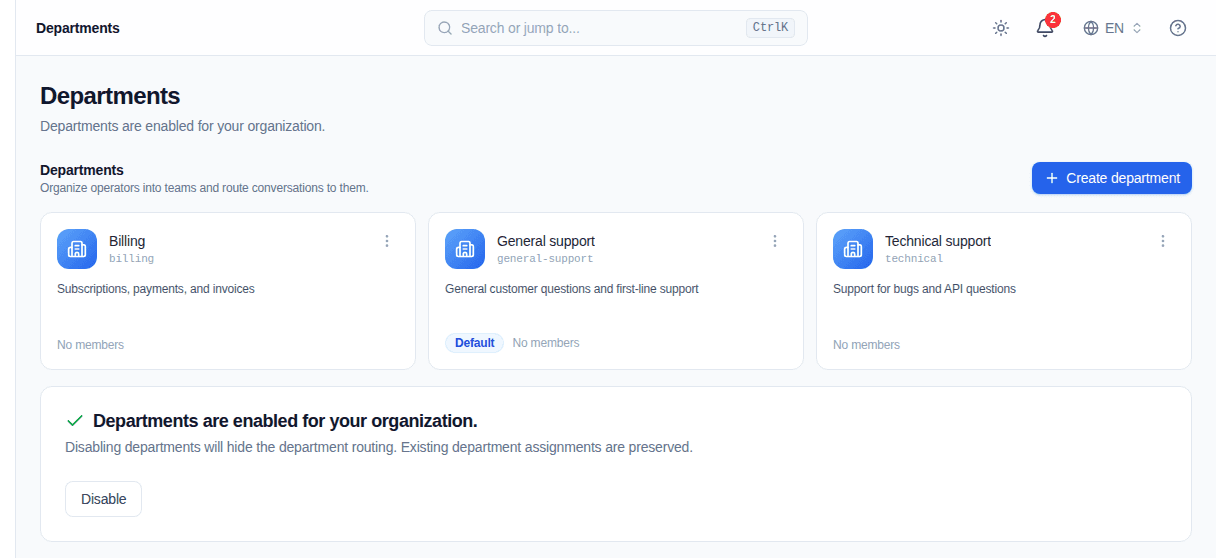Click the green enabled checkmark icon
Screen dimensions: 1216x558
pyautogui.click(x=74, y=421)
